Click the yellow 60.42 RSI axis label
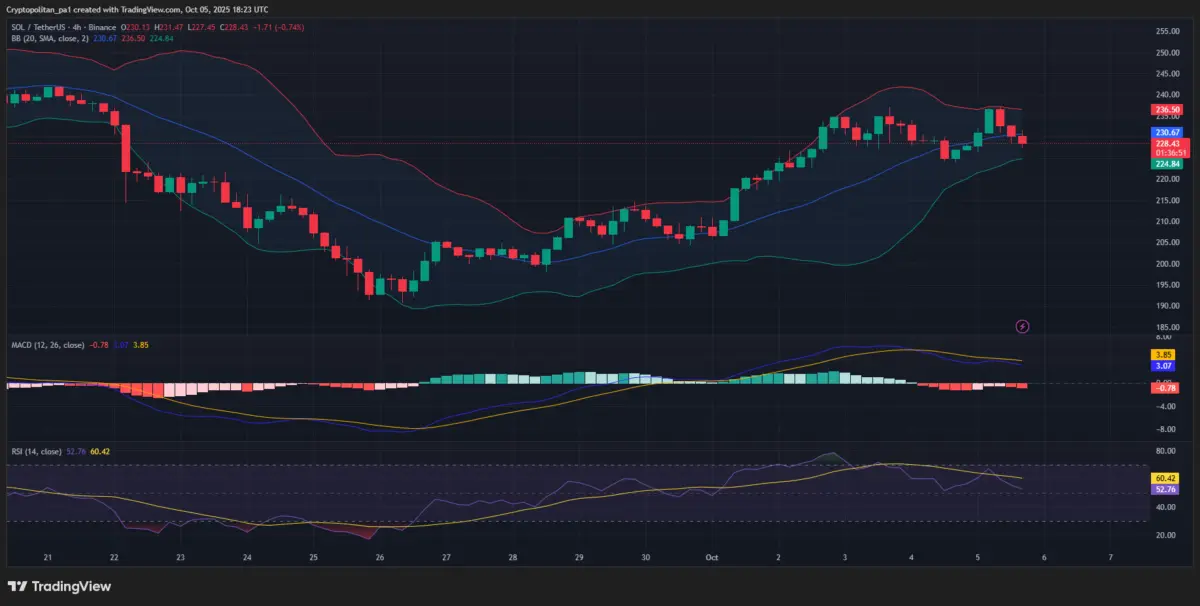The height and width of the screenshot is (606, 1200). tap(1163, 479)
